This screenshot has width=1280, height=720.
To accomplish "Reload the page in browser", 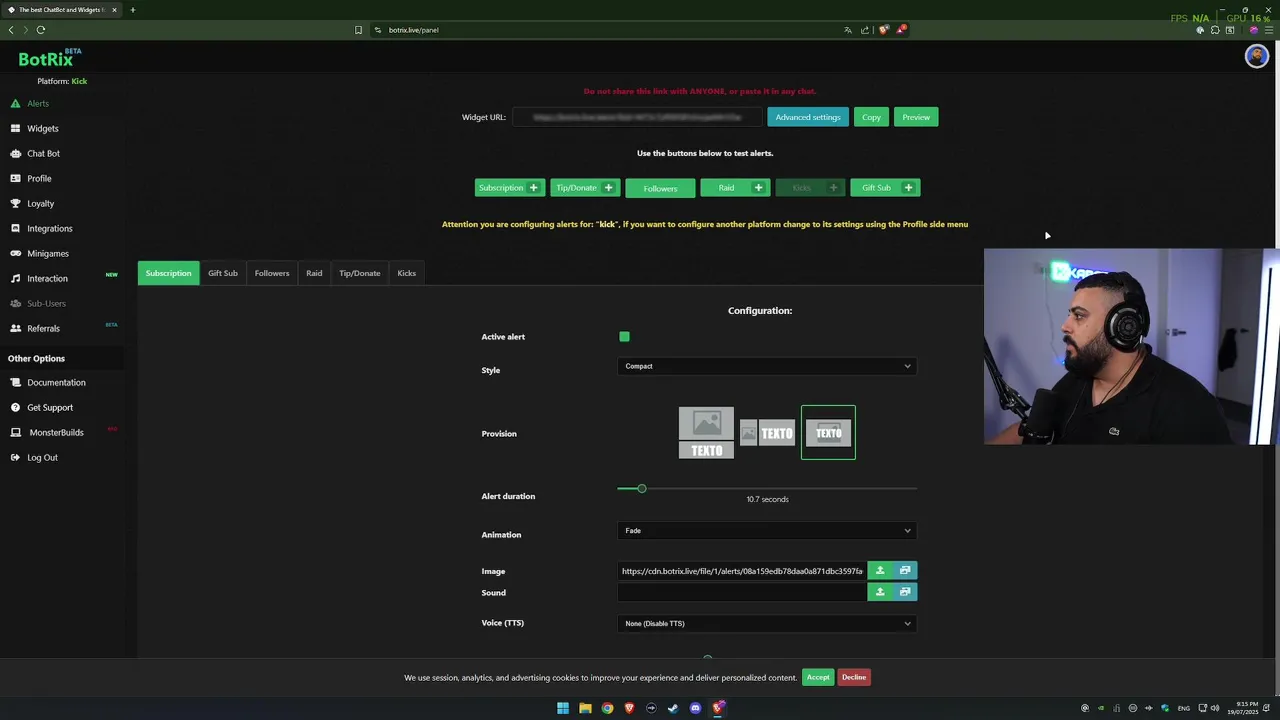I will click(x=41, y=30).
